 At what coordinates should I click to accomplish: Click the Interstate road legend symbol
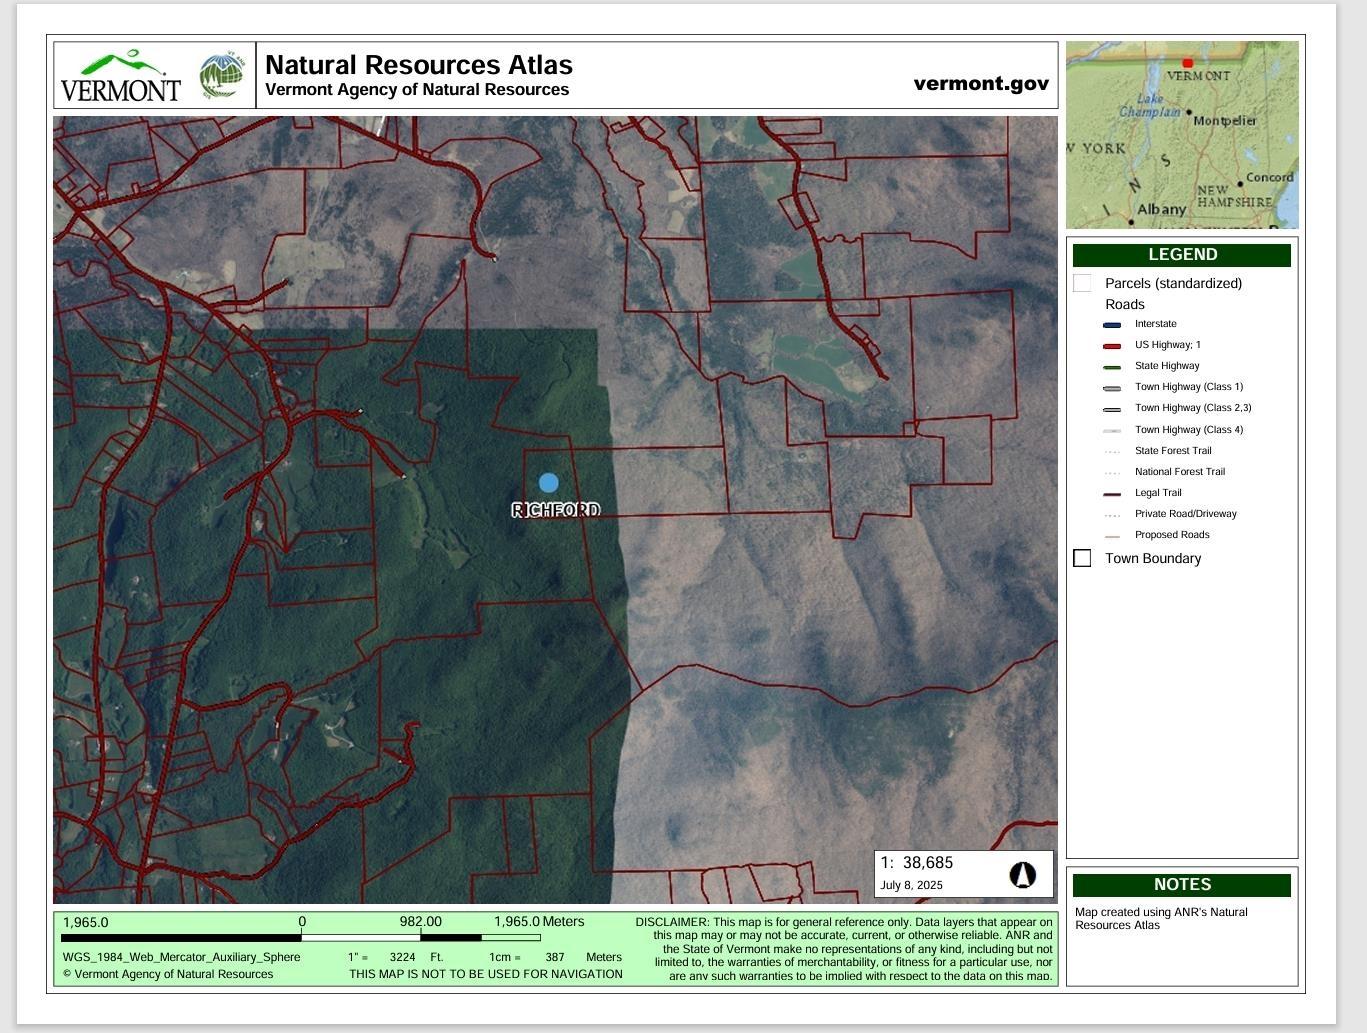click(x=1112, y=324)
